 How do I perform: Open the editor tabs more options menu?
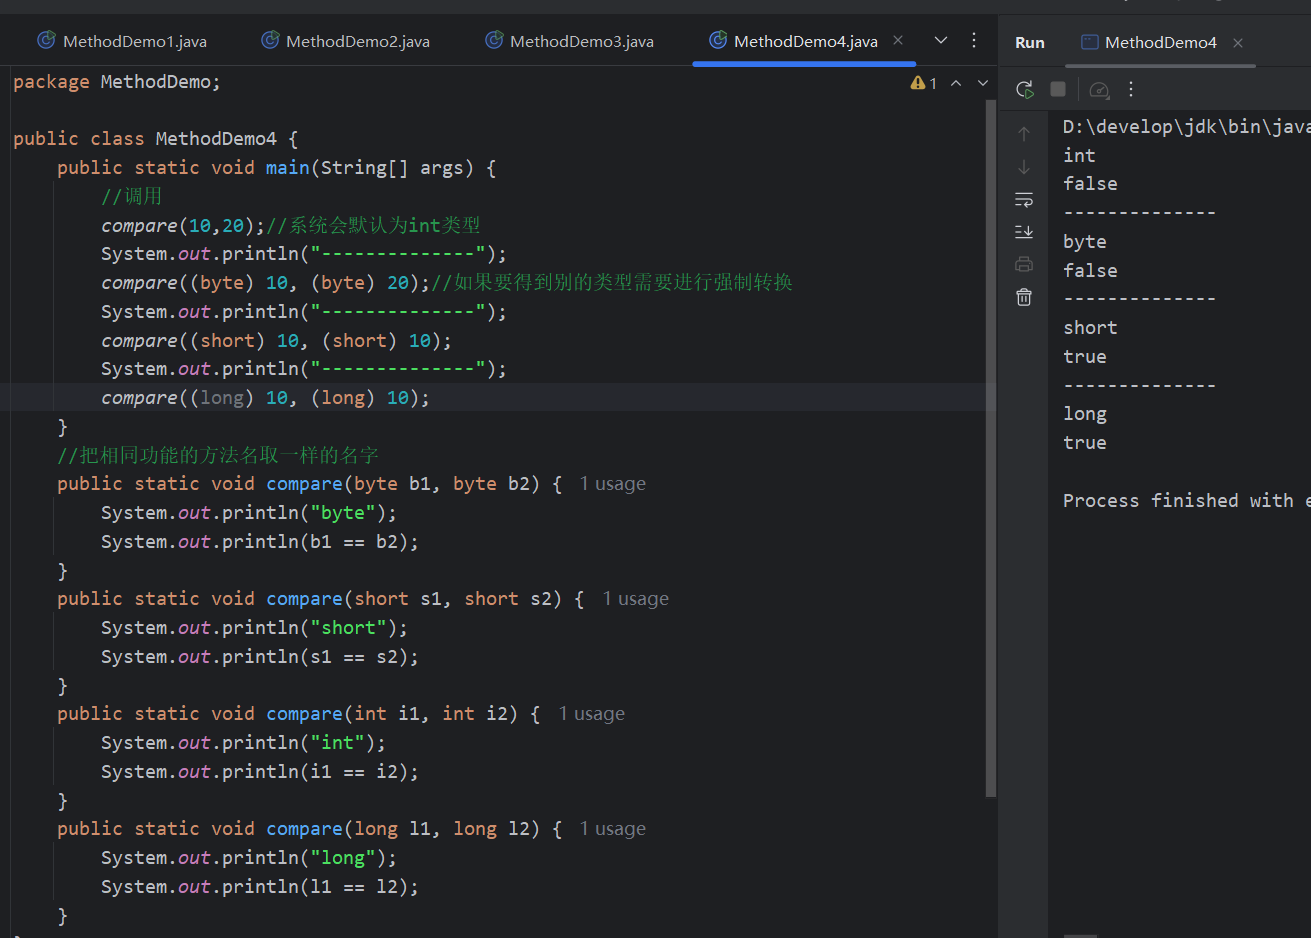974,40
